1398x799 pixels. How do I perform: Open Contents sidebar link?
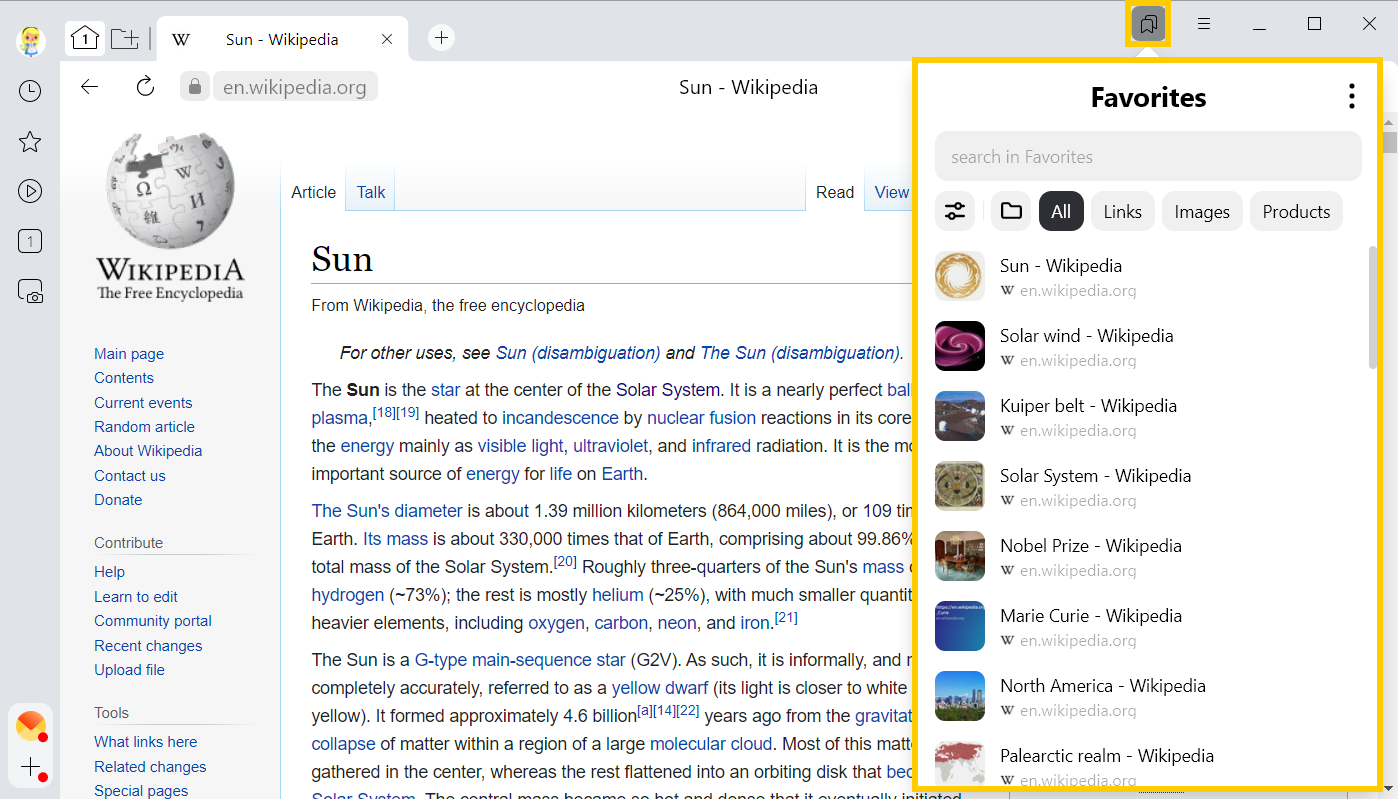124,377
